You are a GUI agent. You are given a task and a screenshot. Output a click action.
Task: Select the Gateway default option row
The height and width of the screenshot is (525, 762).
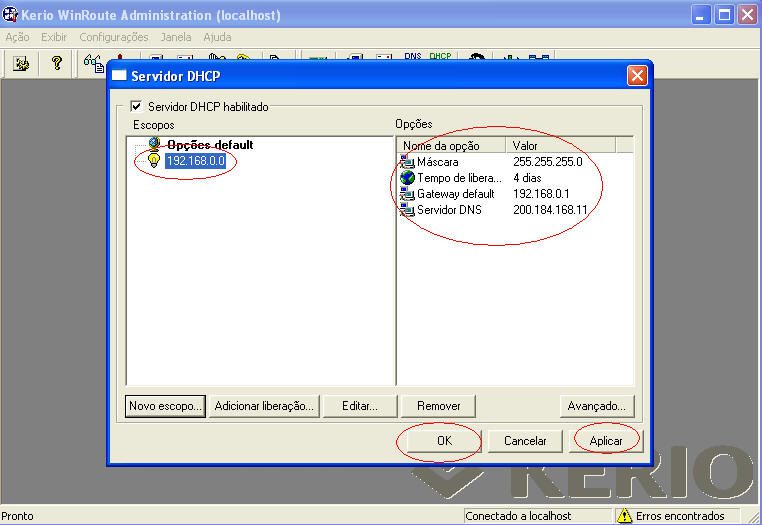455,193
